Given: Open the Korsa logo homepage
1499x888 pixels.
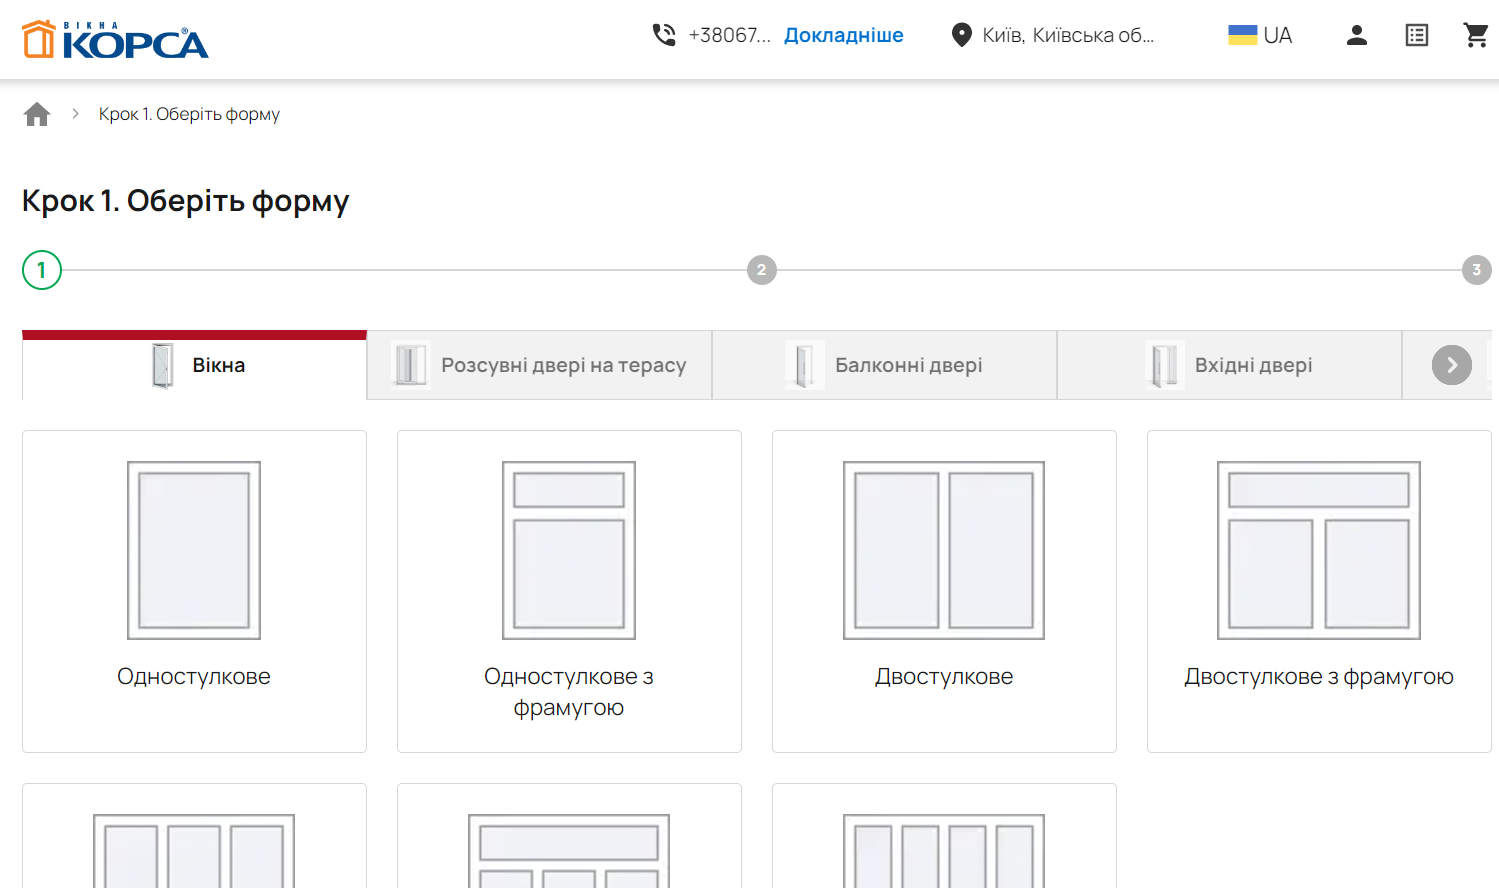Looking at the screenshot, I should point(115,39).
